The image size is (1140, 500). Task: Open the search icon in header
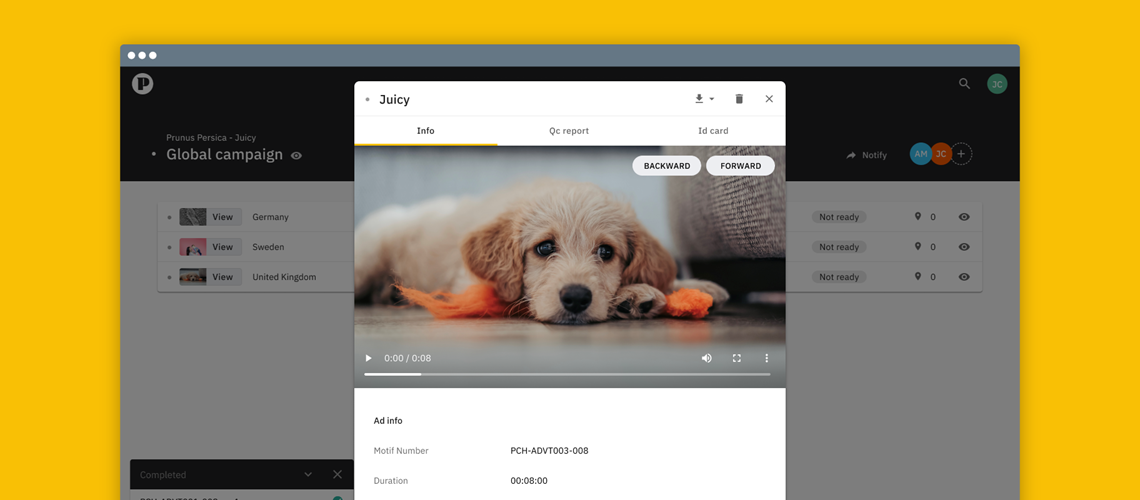click(x=964, y=84)
